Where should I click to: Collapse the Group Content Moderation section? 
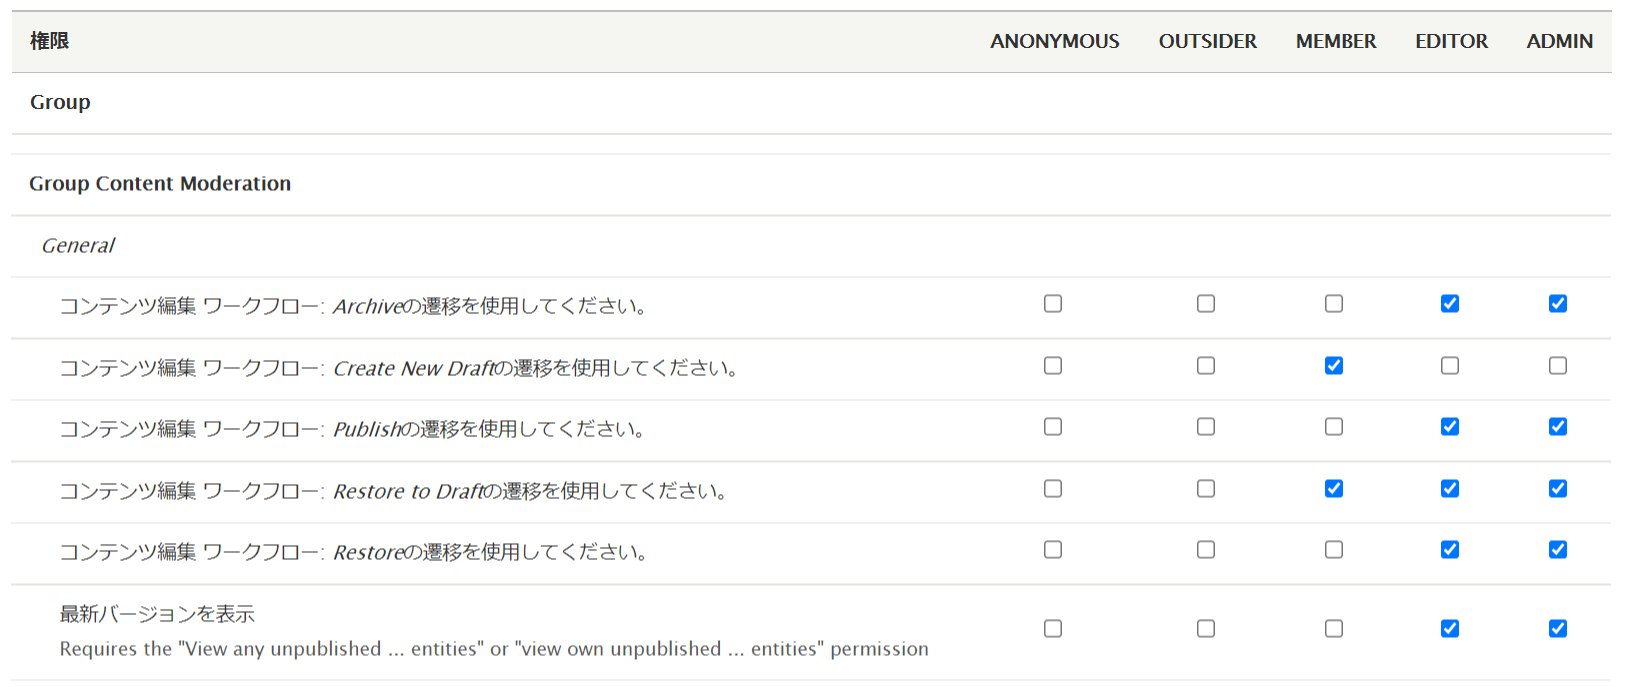point(160,184)
